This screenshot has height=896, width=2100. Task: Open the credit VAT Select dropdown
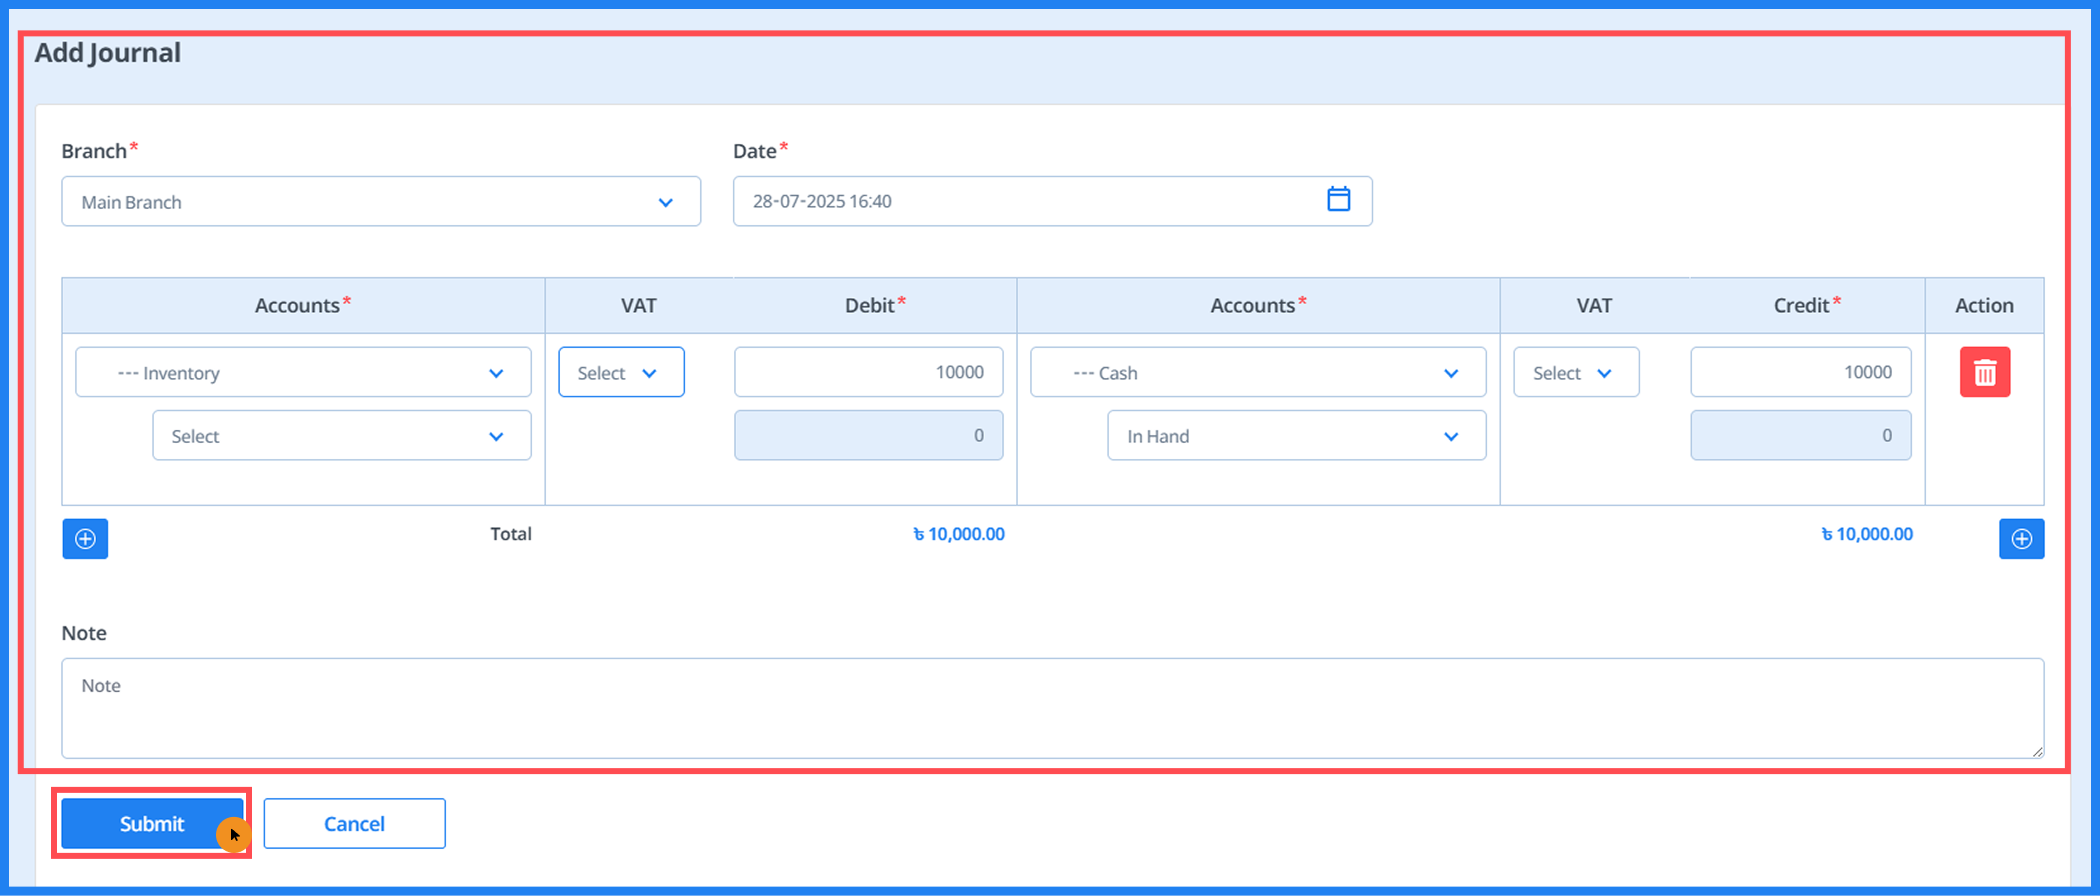[x=1575, y=373]
